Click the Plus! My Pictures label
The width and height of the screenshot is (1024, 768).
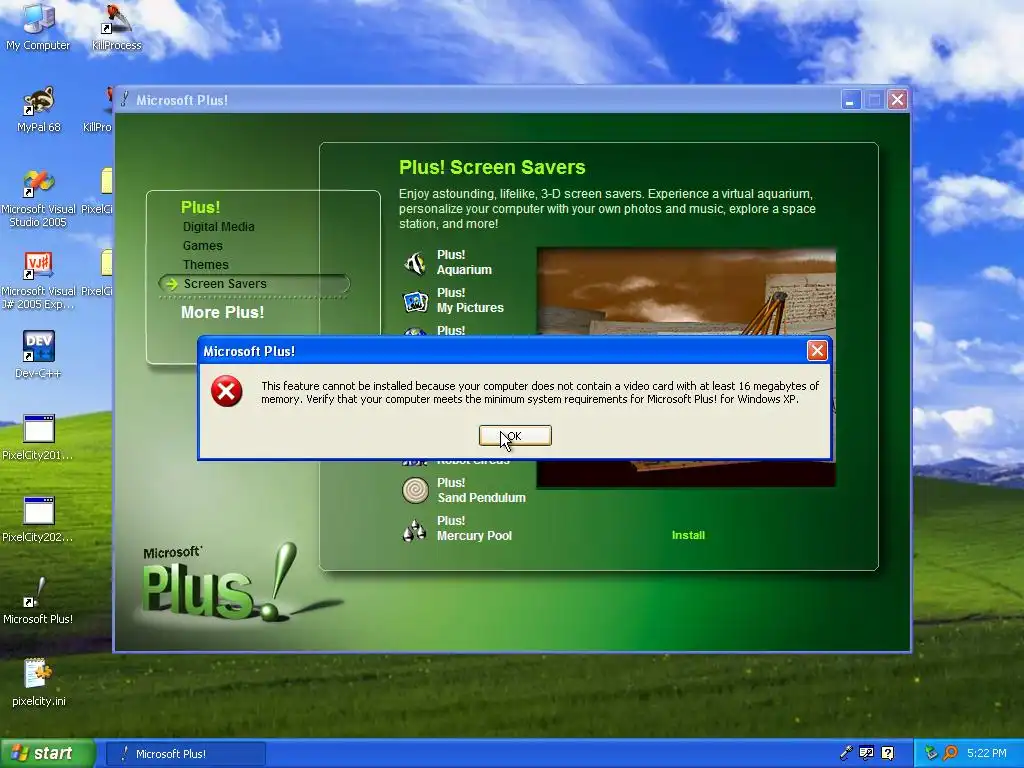tap(470, 300)
